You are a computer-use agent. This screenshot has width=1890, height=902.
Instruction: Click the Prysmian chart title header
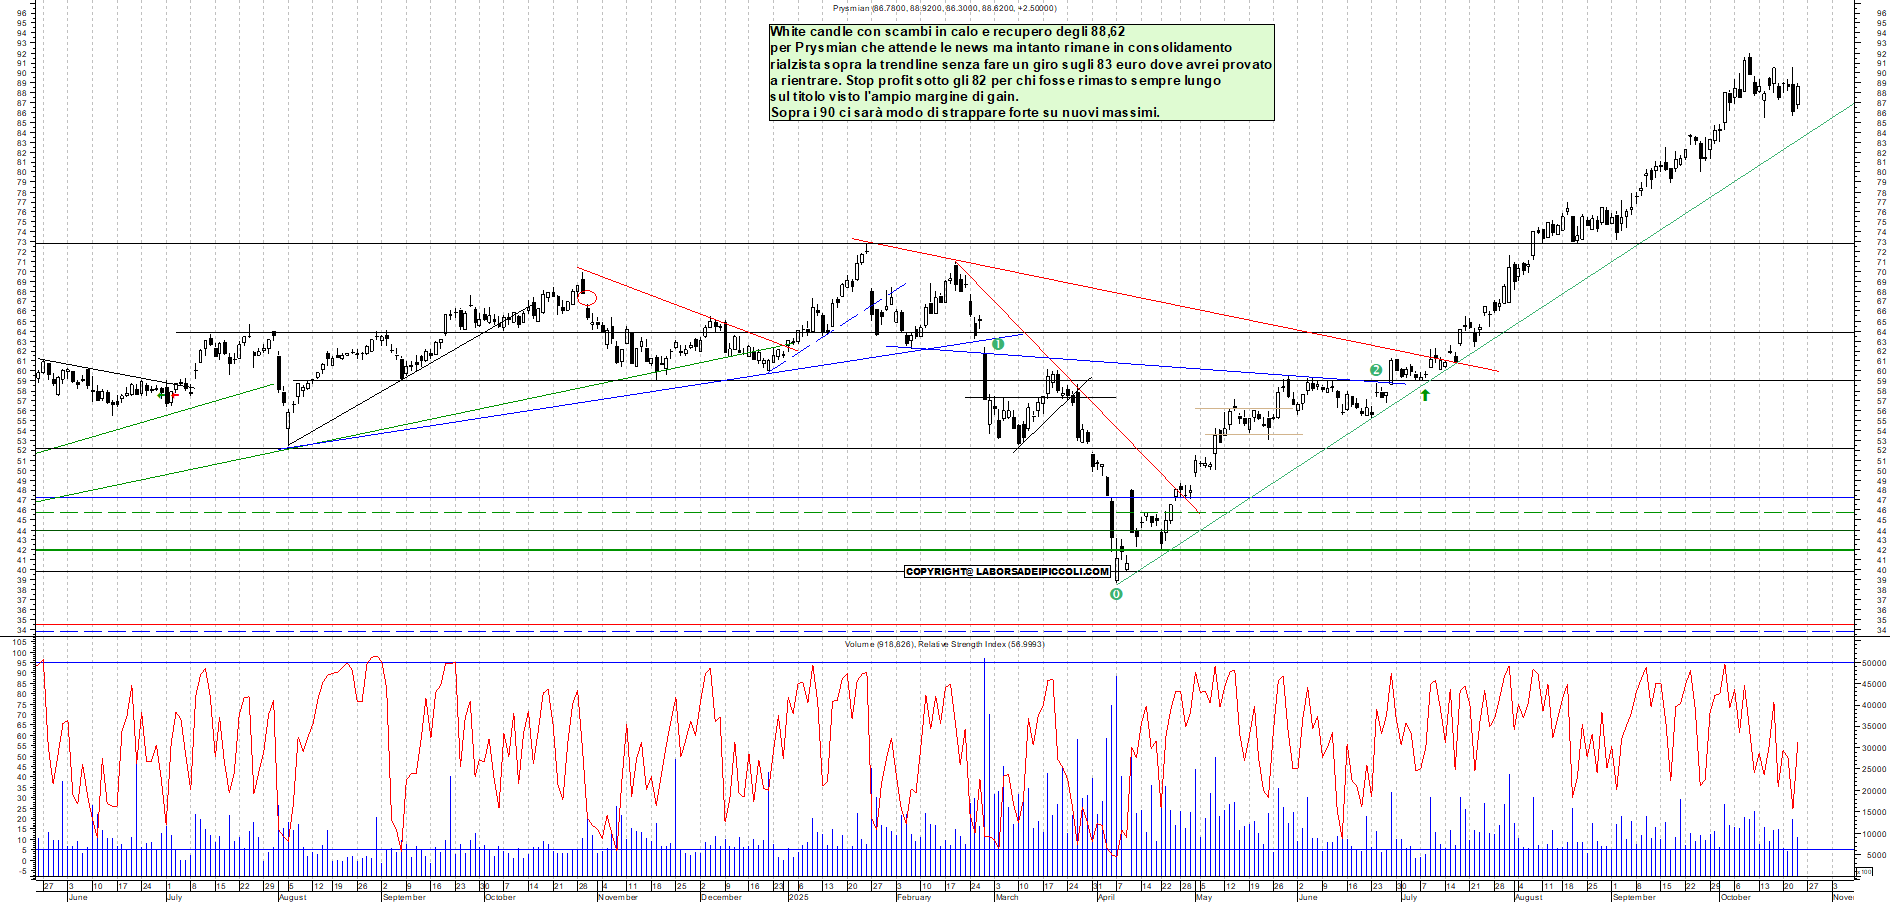[944, 8]
